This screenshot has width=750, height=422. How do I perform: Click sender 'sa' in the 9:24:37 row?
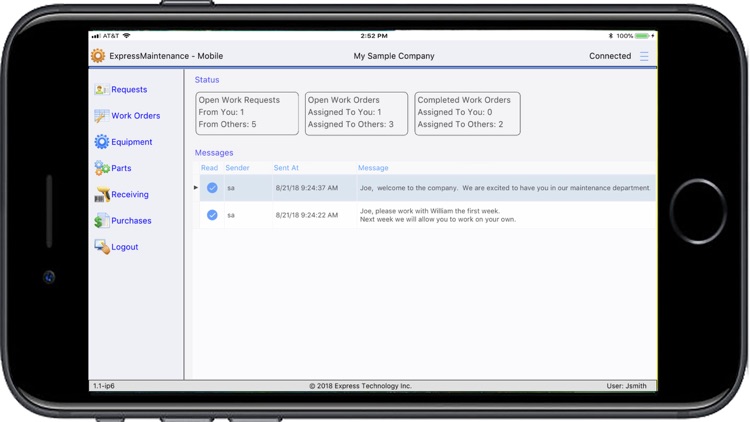point(231,188)
